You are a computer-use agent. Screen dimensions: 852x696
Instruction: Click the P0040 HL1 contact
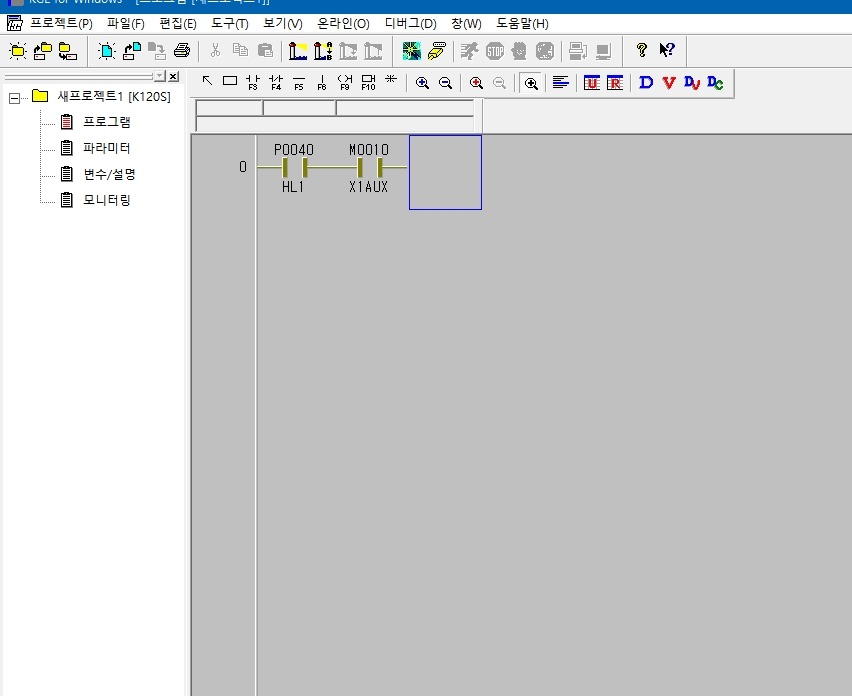pos(294,167)
